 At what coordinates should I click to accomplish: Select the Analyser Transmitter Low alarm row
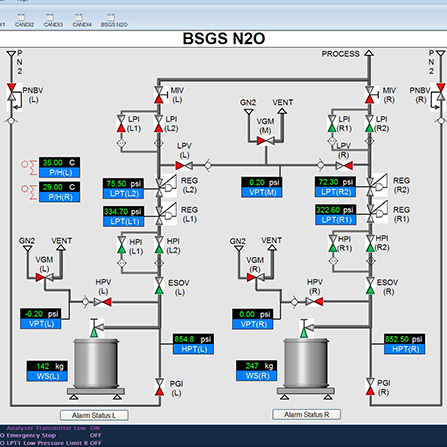click(53, 428)
